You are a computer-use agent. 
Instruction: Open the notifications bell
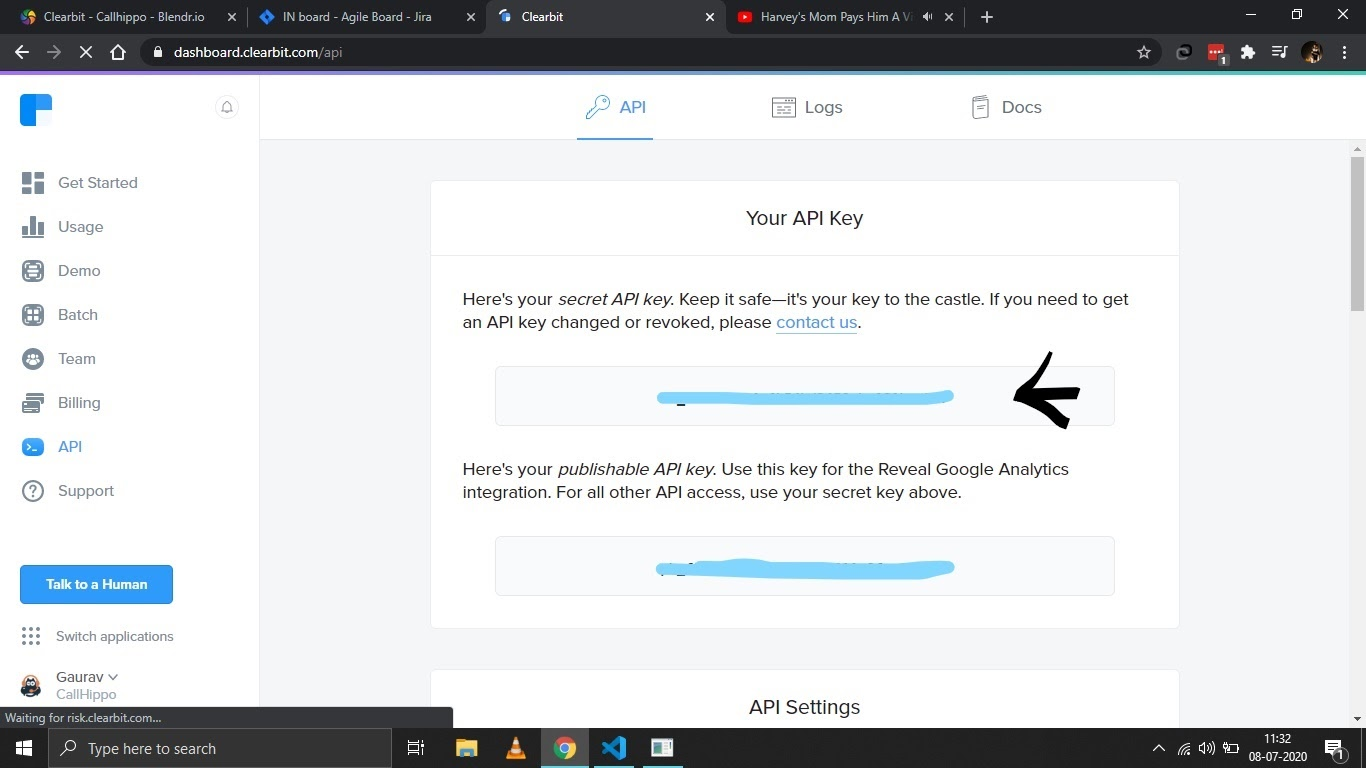227,107
